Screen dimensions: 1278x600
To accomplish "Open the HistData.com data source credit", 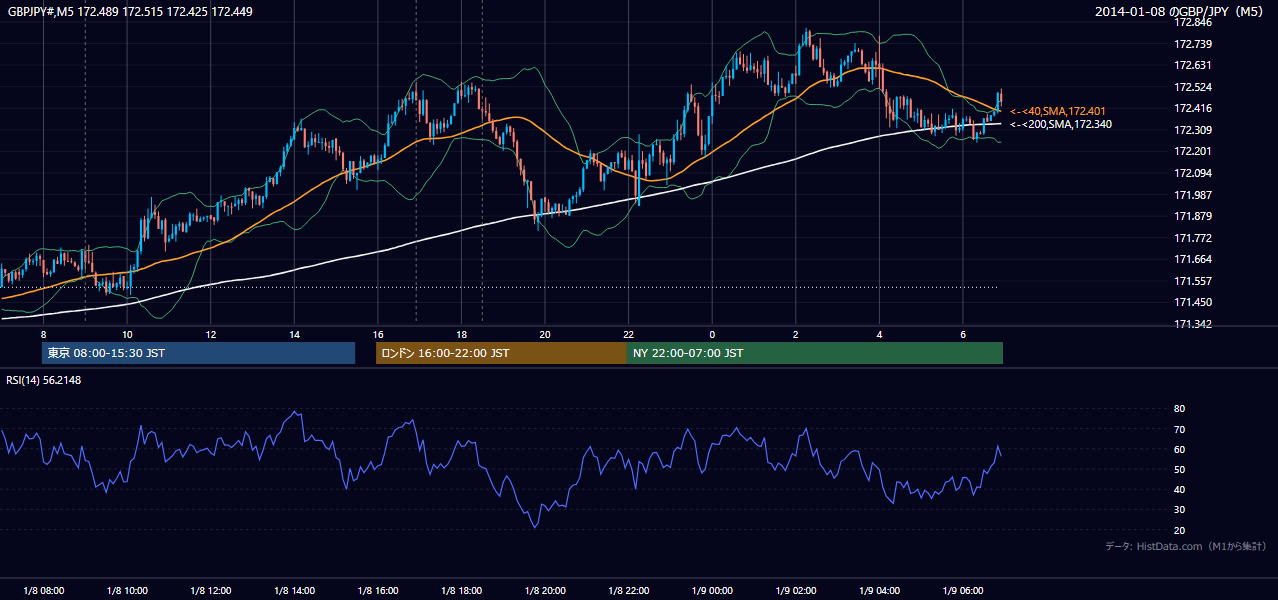I will tap(1185, 546).
